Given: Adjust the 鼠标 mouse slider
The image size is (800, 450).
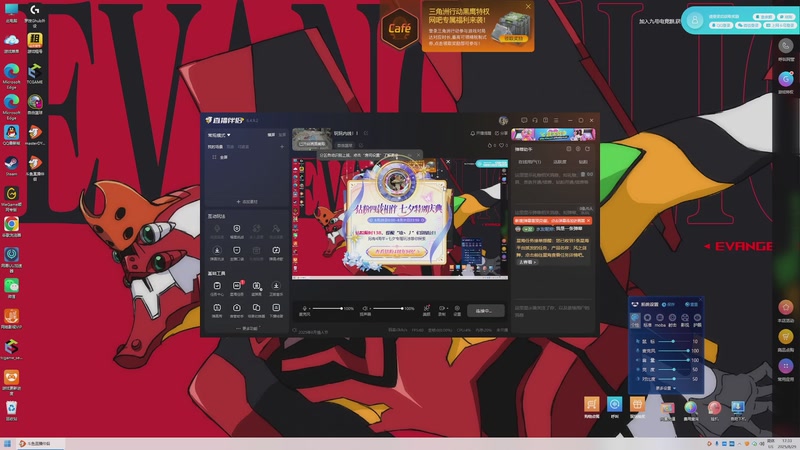Looking at the screenshot, I should [x=673, y=341].
